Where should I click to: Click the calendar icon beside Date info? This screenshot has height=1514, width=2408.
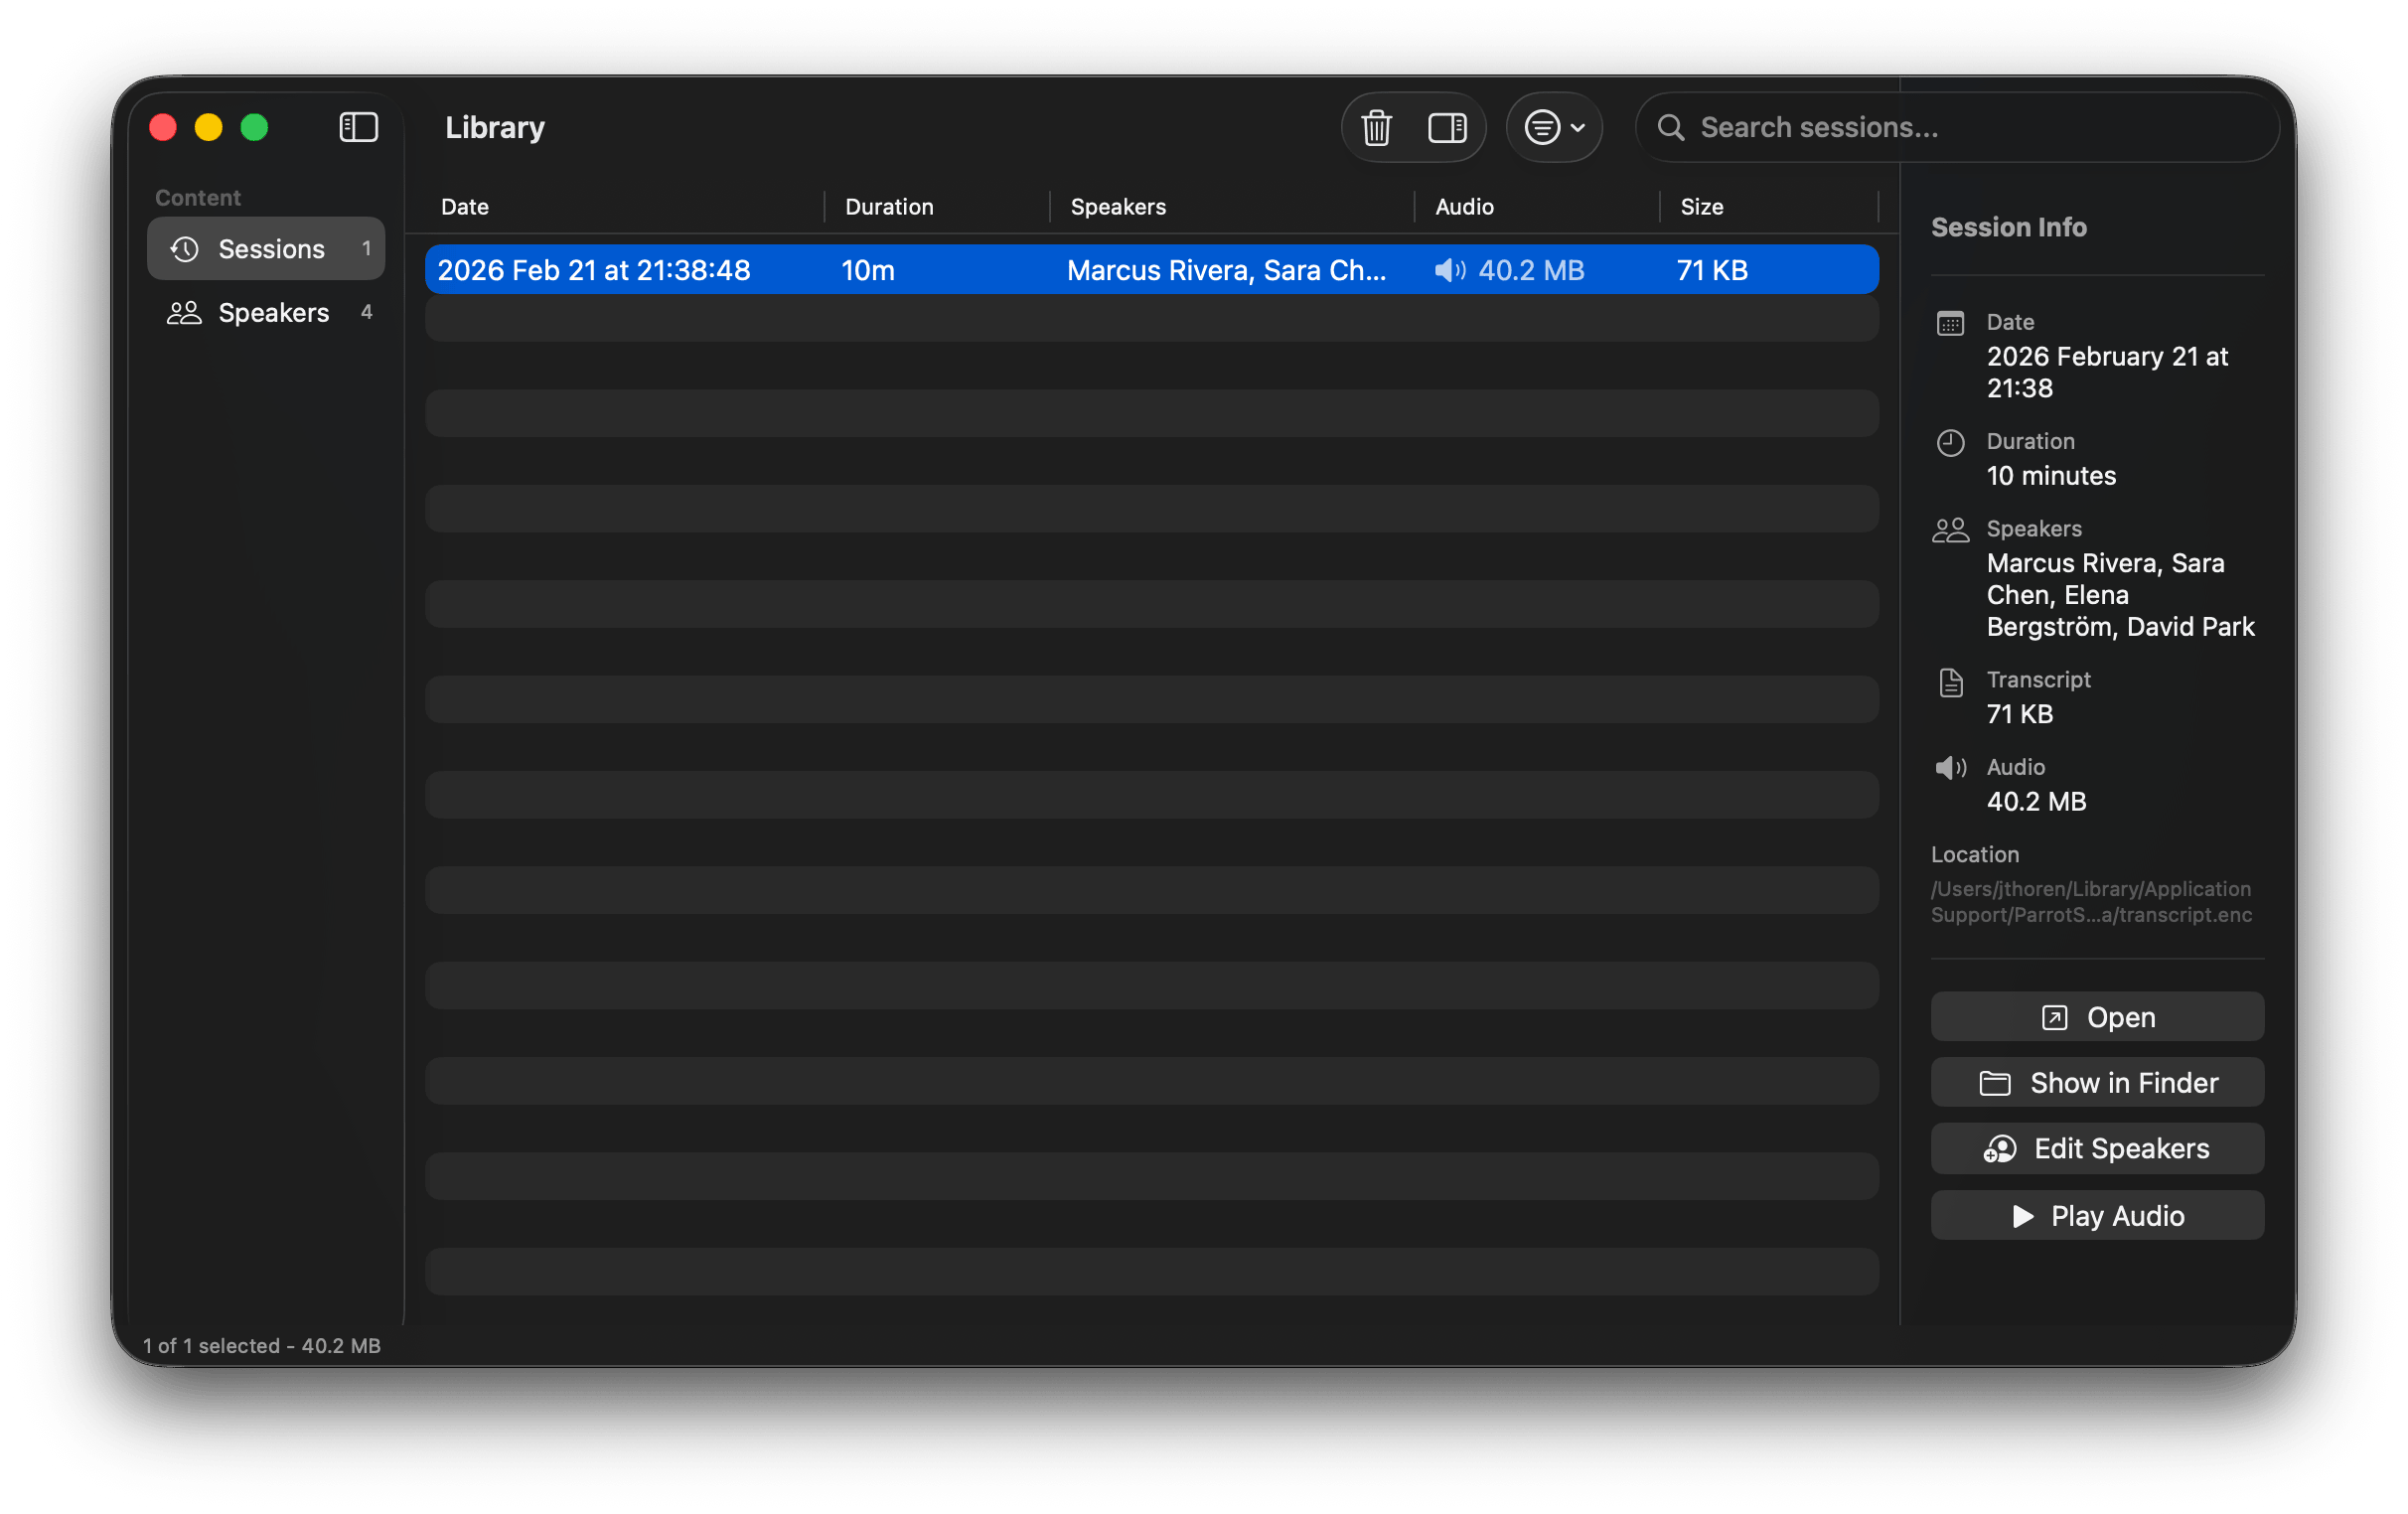coord(1951,323)
